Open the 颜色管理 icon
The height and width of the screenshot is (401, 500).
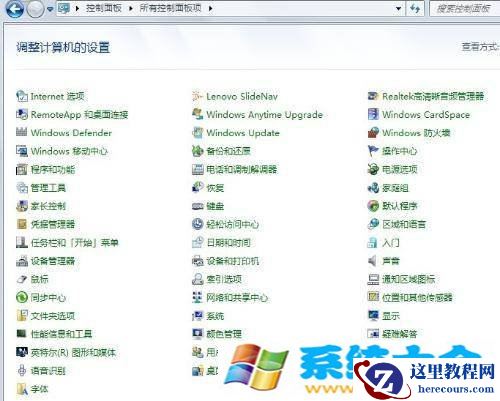[x=197, y=334]
